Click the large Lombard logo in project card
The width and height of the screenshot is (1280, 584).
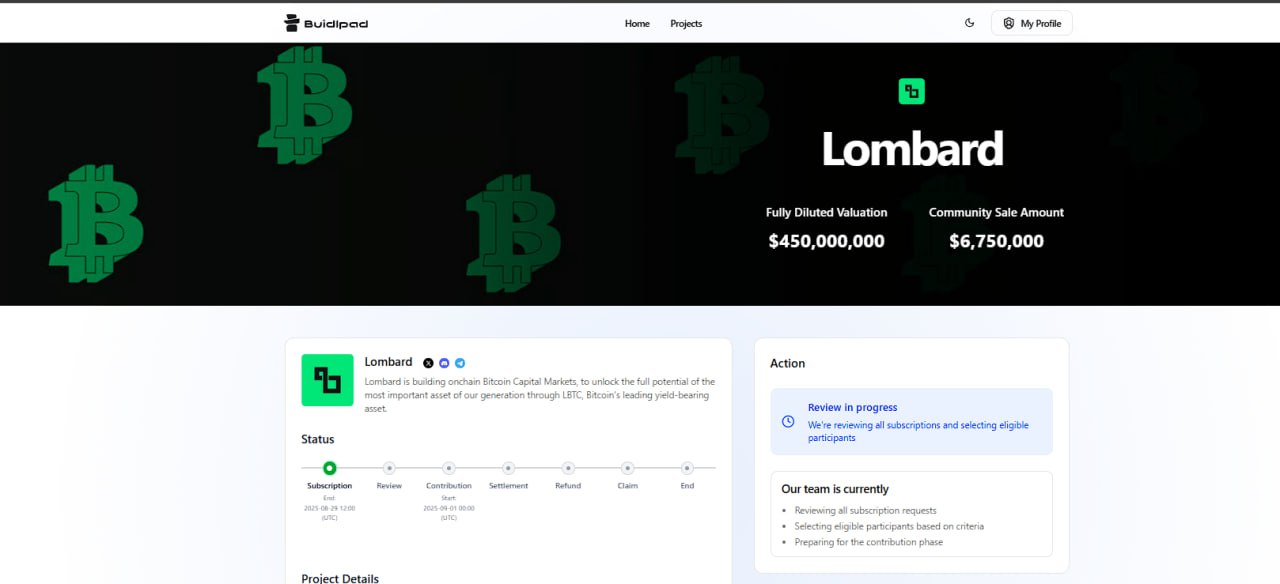click(x=327, y=380)
